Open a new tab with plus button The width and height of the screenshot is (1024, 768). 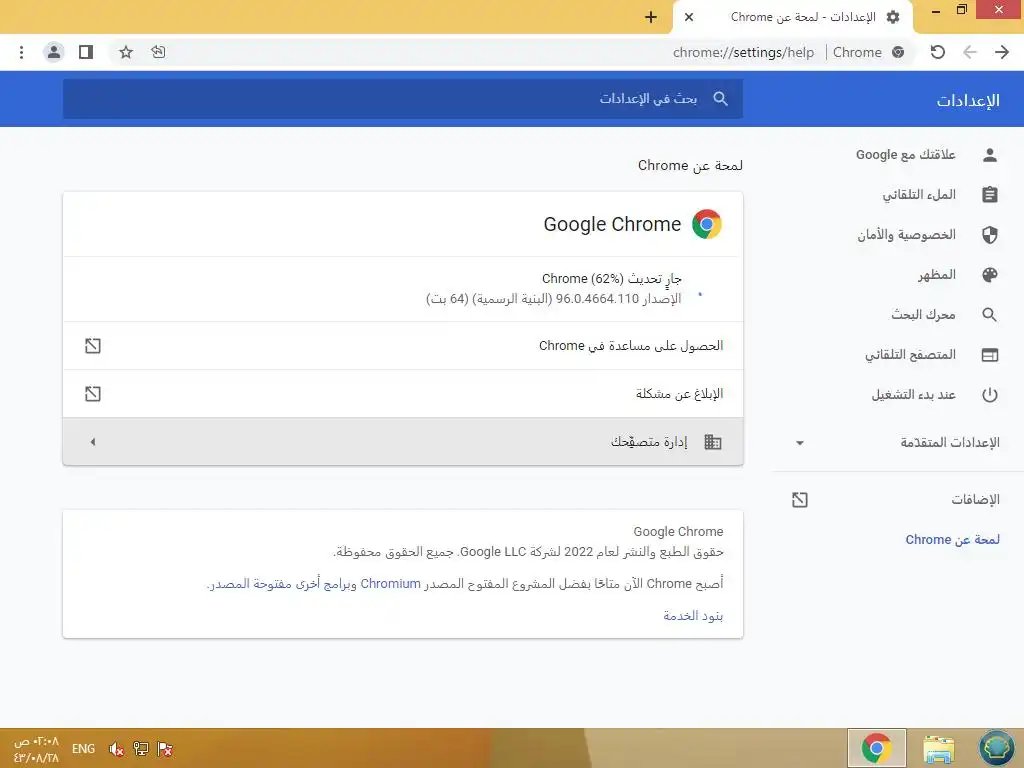coord(650,17)
